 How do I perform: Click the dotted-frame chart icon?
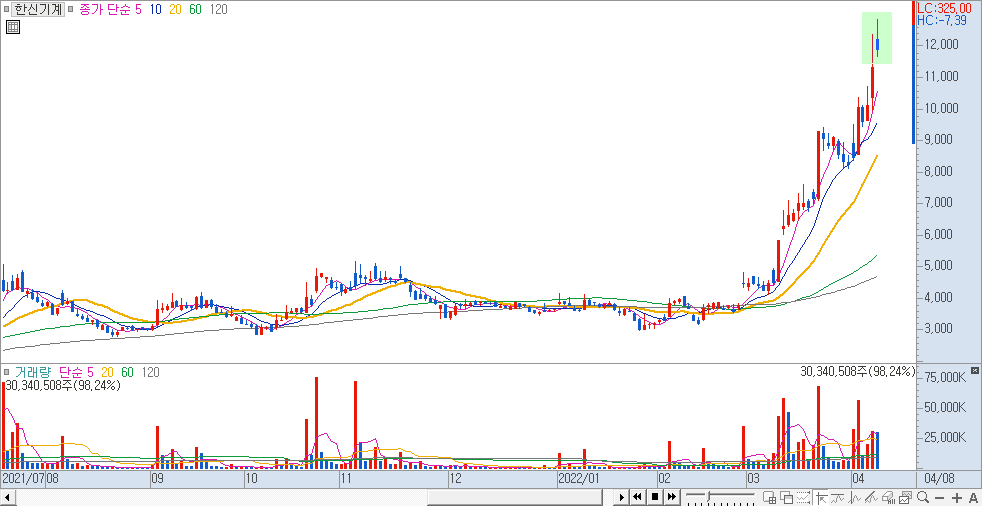[x=803, y=498]
